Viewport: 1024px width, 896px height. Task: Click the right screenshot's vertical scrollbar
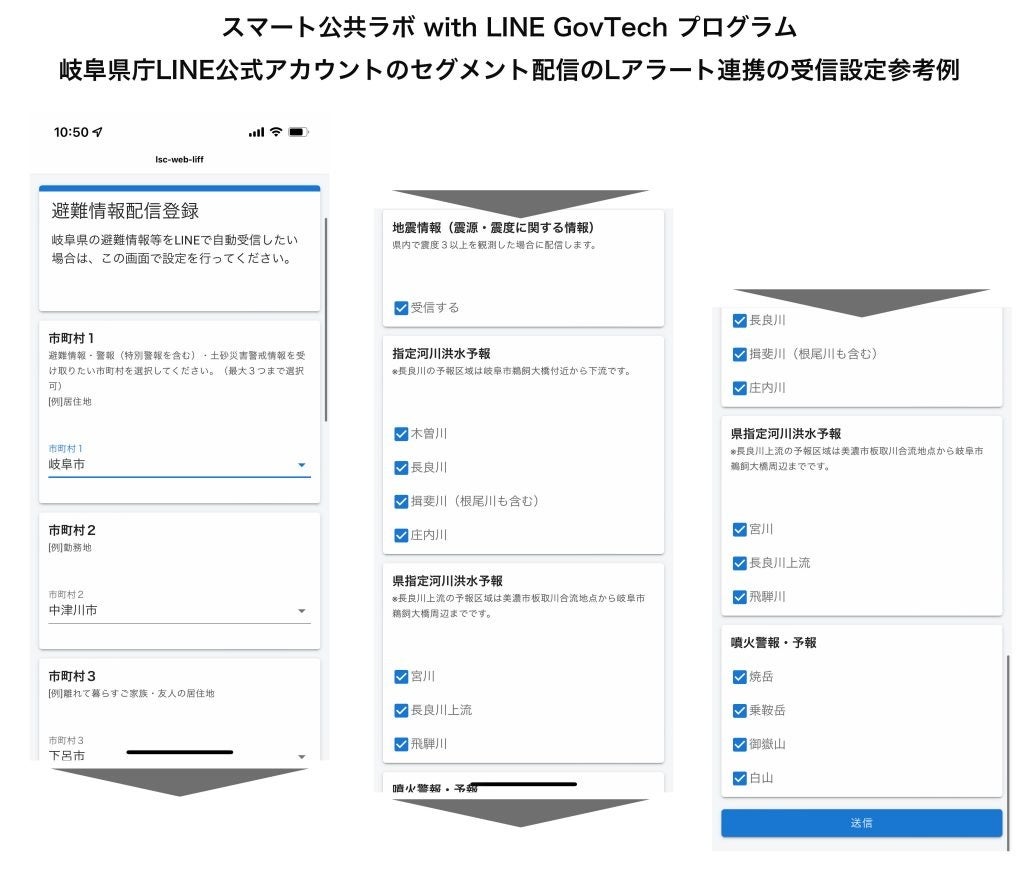pos(1009,751)
